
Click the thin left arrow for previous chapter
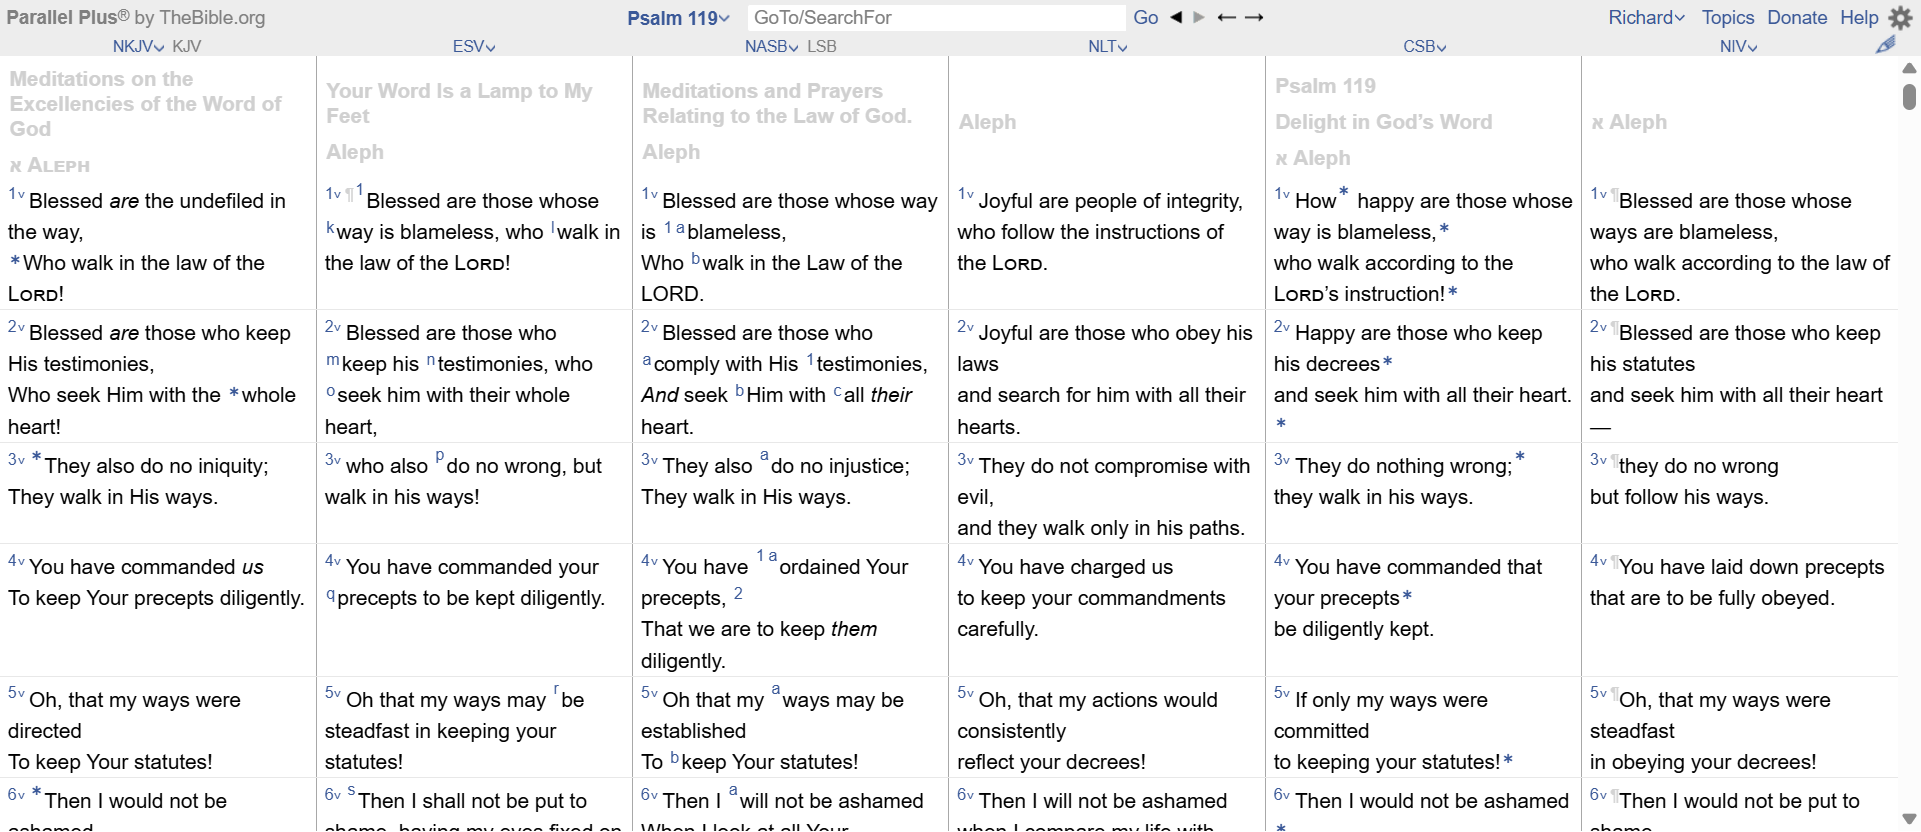coord(1227,17)
